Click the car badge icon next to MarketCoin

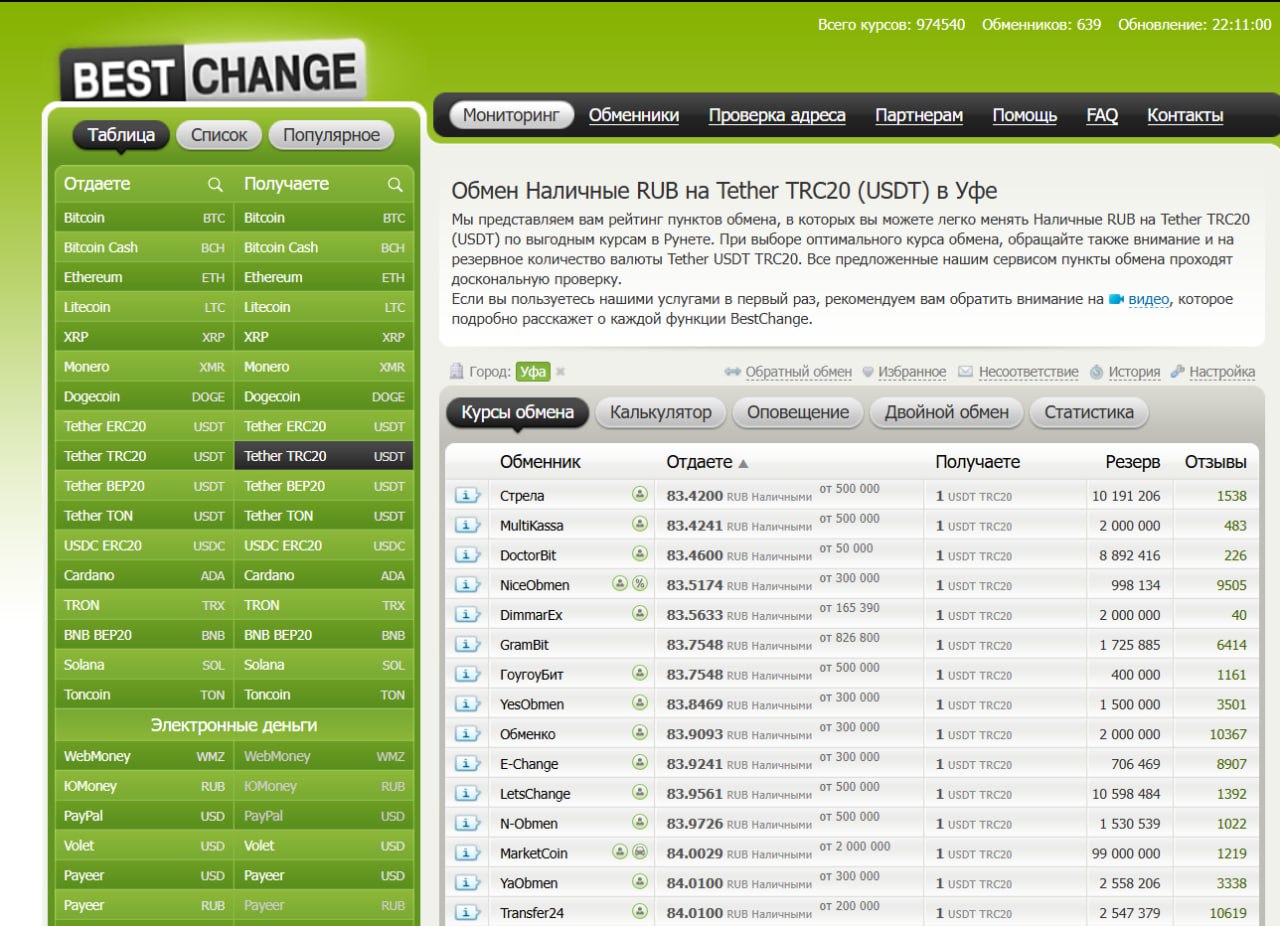click(640, 853)
